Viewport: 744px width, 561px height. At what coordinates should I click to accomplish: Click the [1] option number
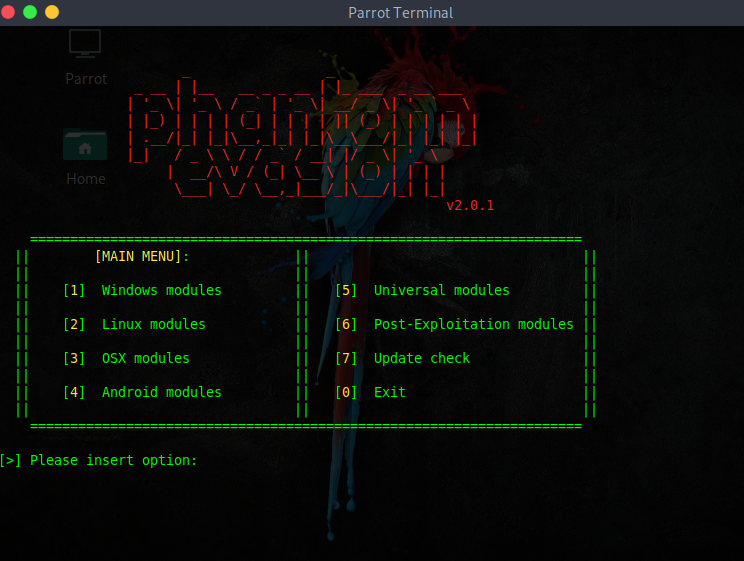coord(74,290)
